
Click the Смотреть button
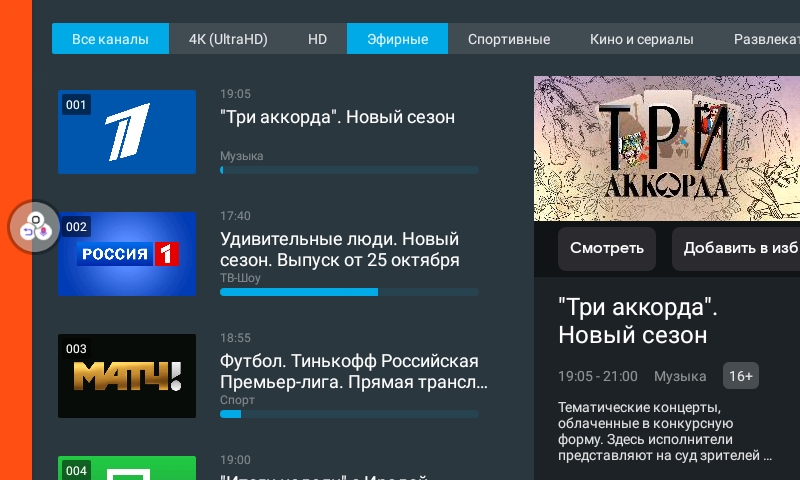607,248
